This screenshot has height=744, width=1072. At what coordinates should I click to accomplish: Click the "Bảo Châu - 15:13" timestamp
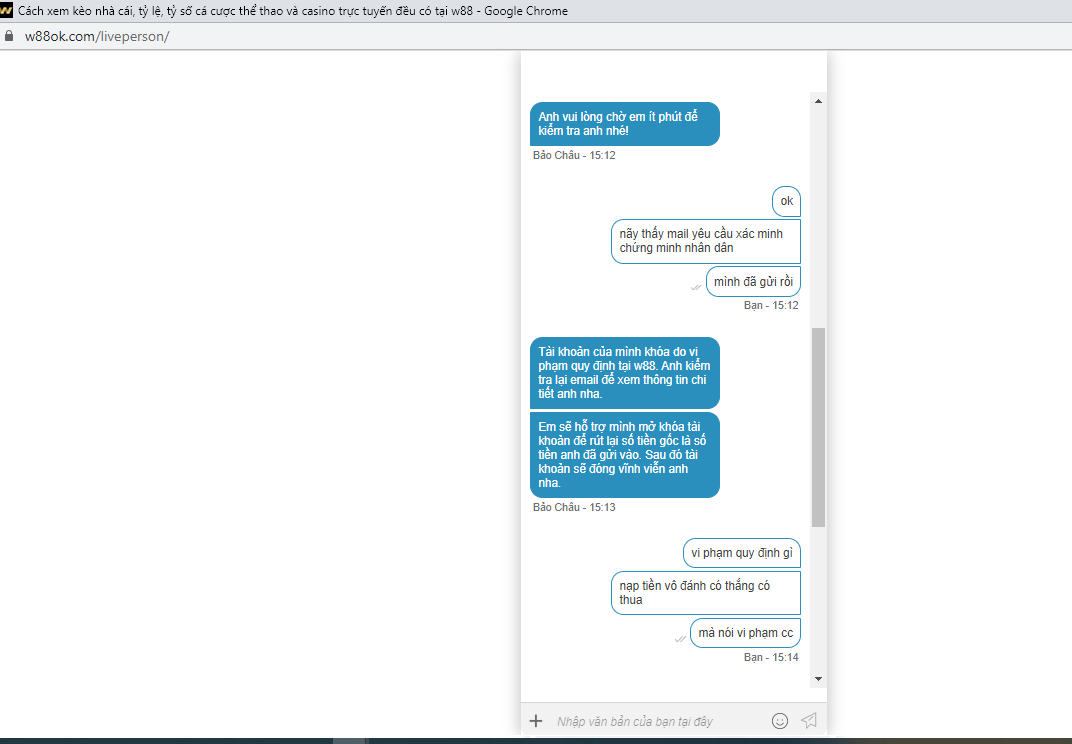point(574,507)
